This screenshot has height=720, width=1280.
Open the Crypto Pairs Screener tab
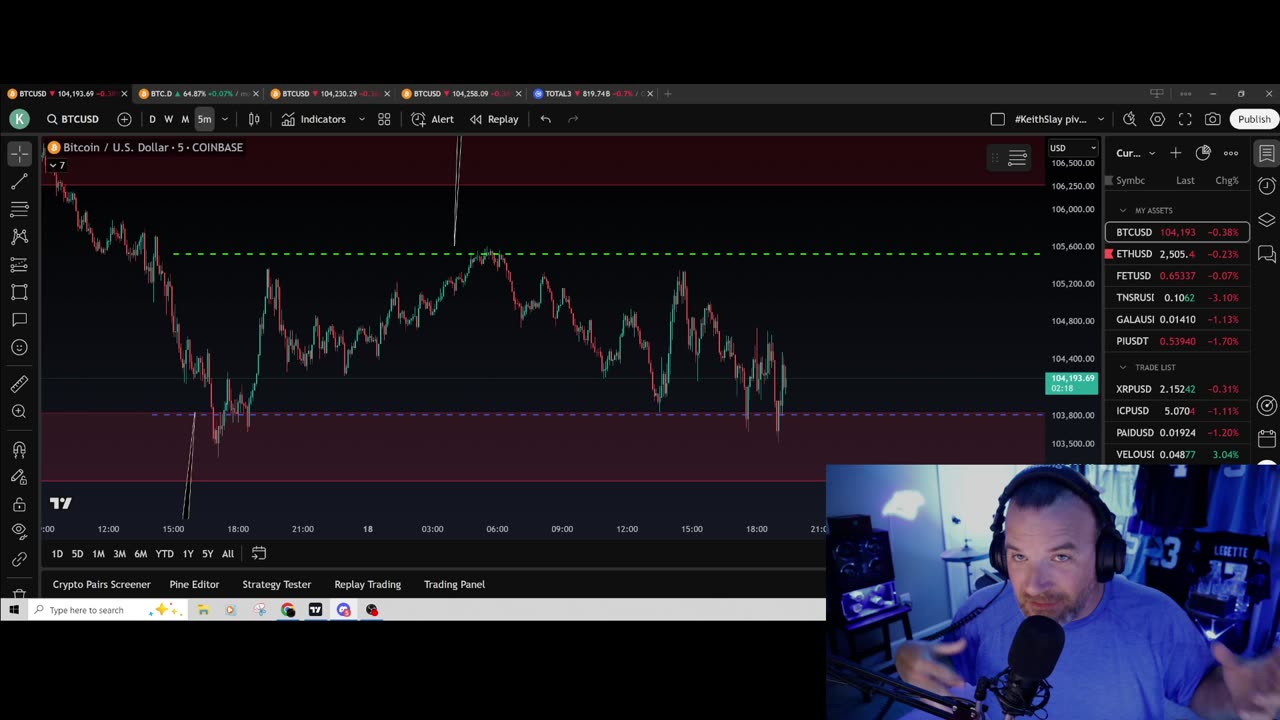[x=101, y=584]
